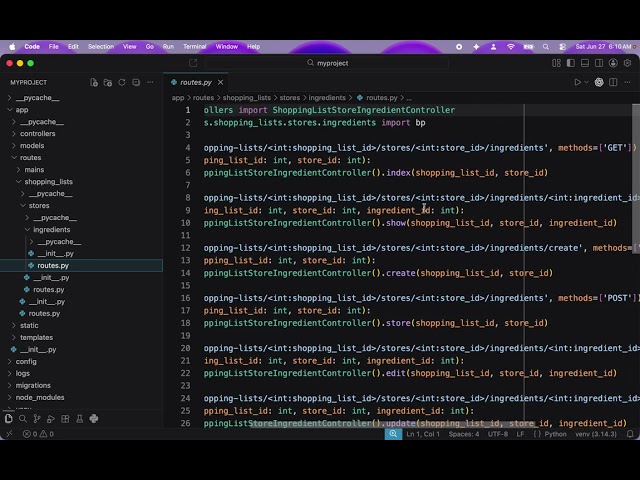Open the Selection menu
The width and height of the screenshot is (640, 480).
(101, 47)
